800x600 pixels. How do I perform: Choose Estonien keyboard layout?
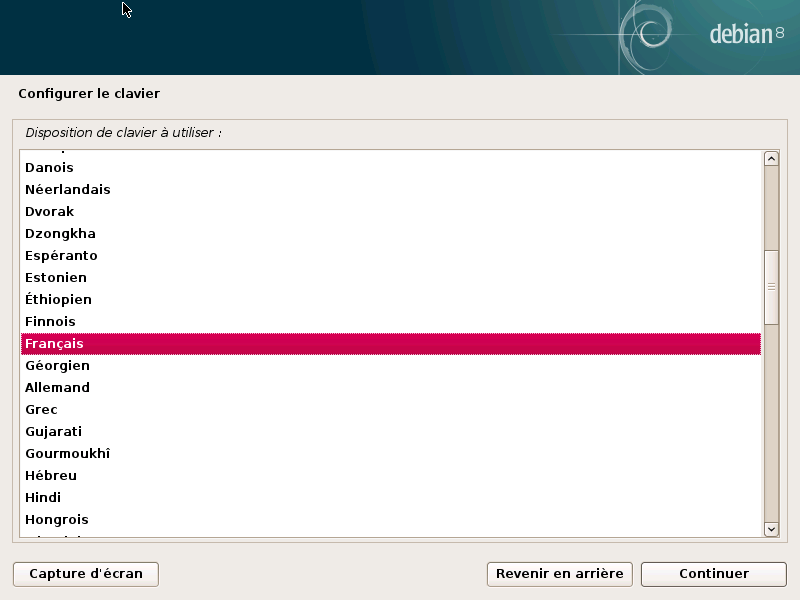click(56, 278)
